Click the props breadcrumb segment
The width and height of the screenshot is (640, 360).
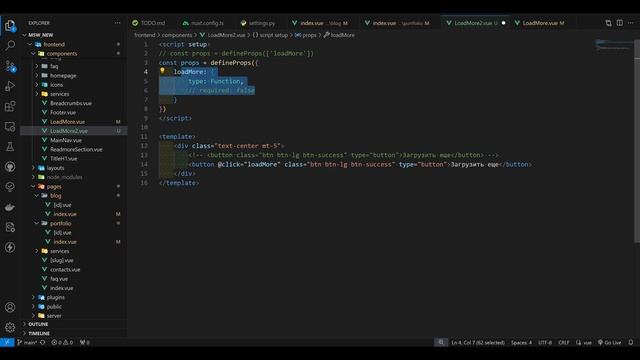306,35
